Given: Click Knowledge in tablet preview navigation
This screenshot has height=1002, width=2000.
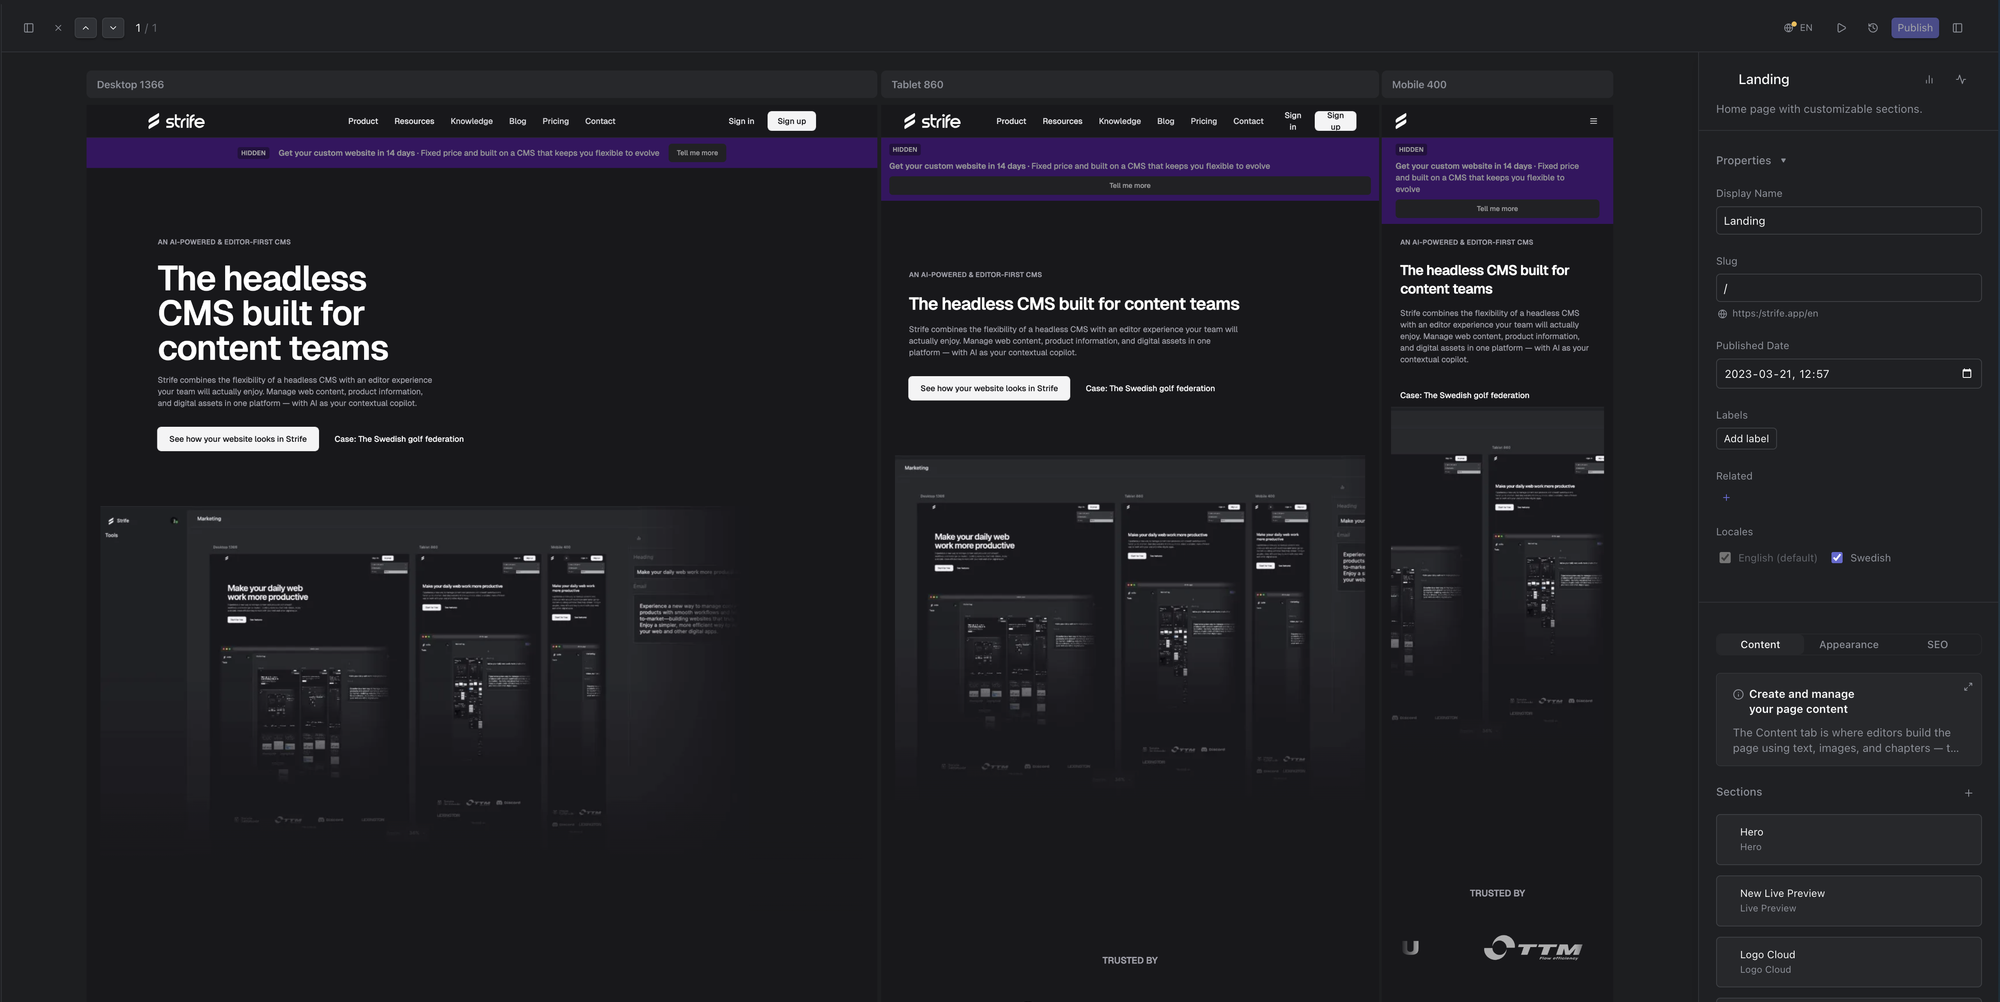Looking at the screenshot, I should [x=1119, y=121].
